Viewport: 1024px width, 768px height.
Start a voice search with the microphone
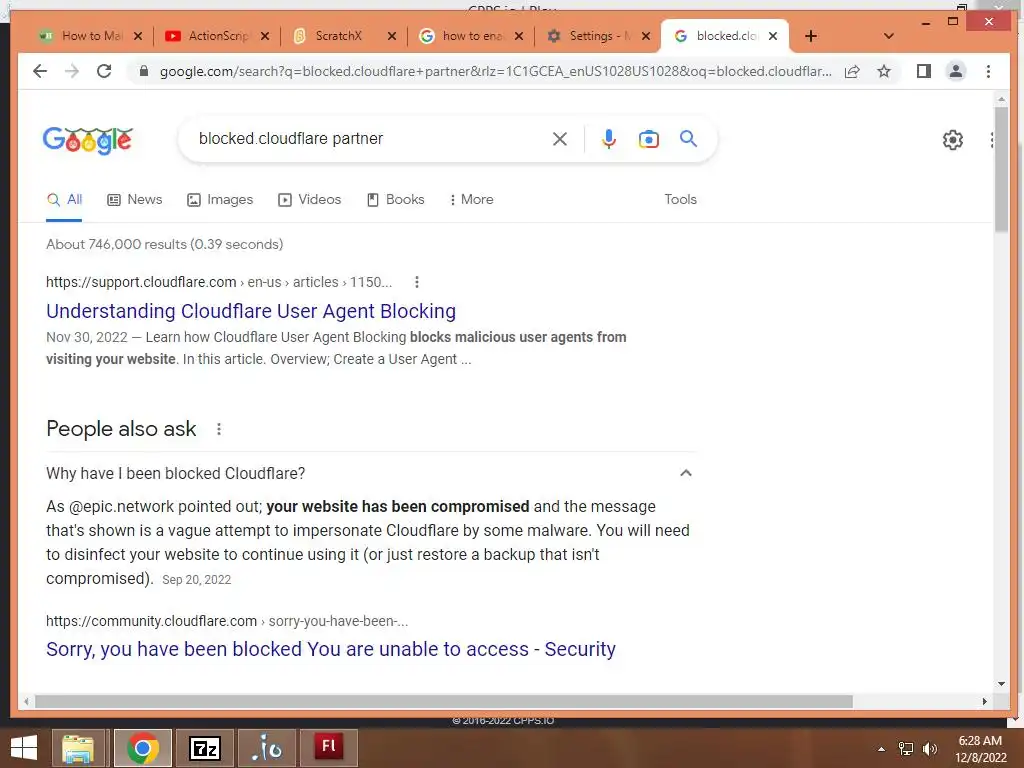tap(609, 139)
